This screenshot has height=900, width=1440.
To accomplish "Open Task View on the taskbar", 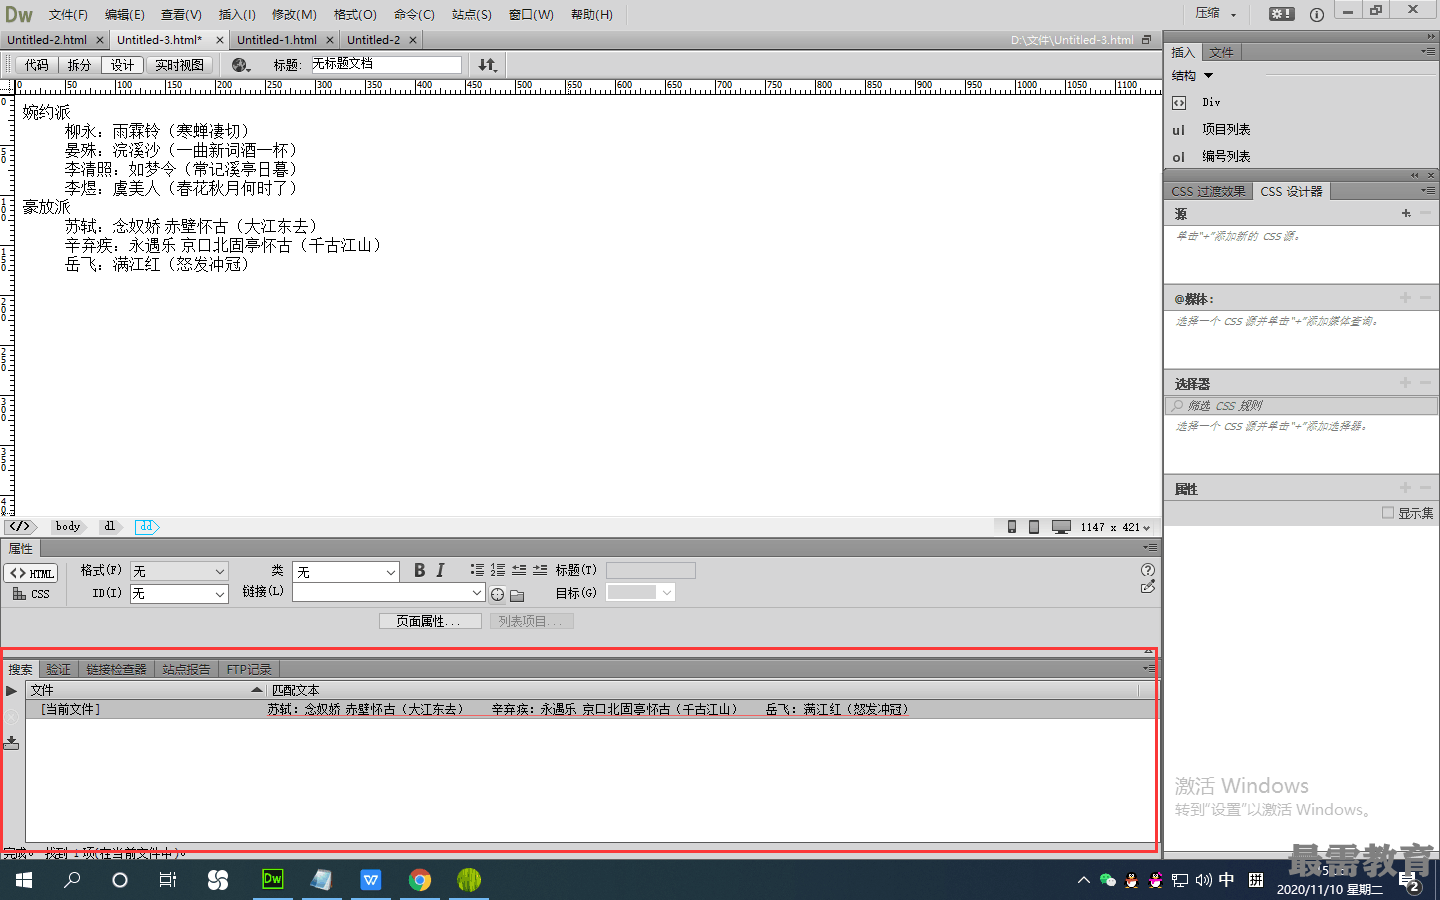I will 168,879.
